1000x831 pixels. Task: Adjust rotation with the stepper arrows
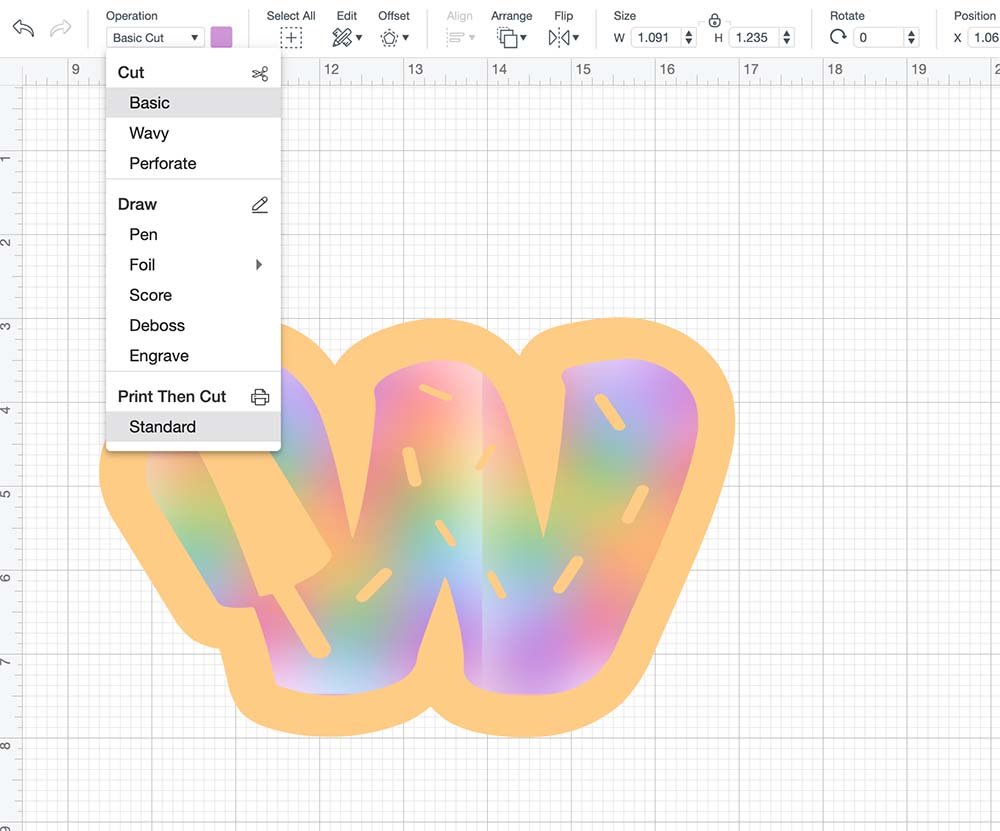click(x=911, y=38)
